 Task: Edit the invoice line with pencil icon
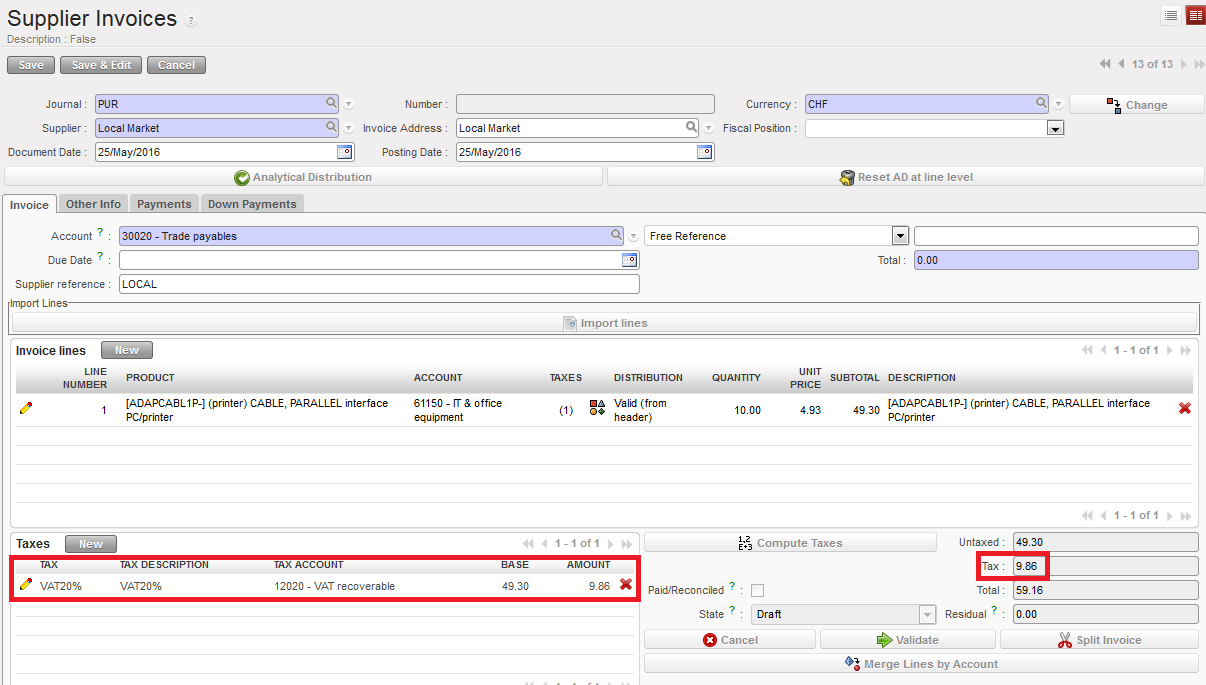click(26, 408)
